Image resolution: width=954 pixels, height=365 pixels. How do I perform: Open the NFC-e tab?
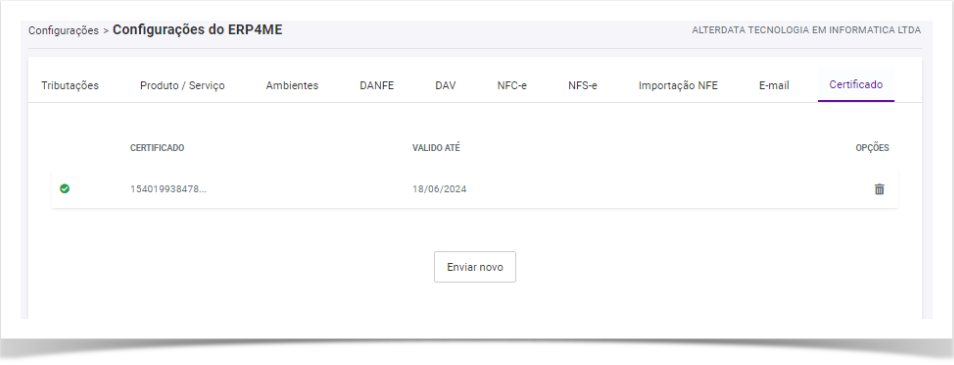(512, 85)
